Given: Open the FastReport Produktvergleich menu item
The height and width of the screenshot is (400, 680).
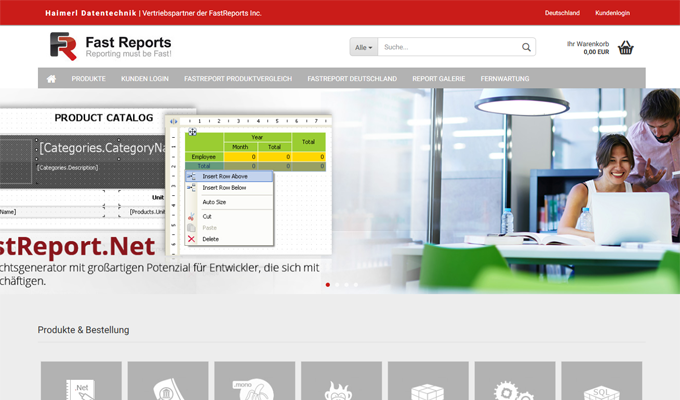Looking at the screenshot, I should [238, 78].
